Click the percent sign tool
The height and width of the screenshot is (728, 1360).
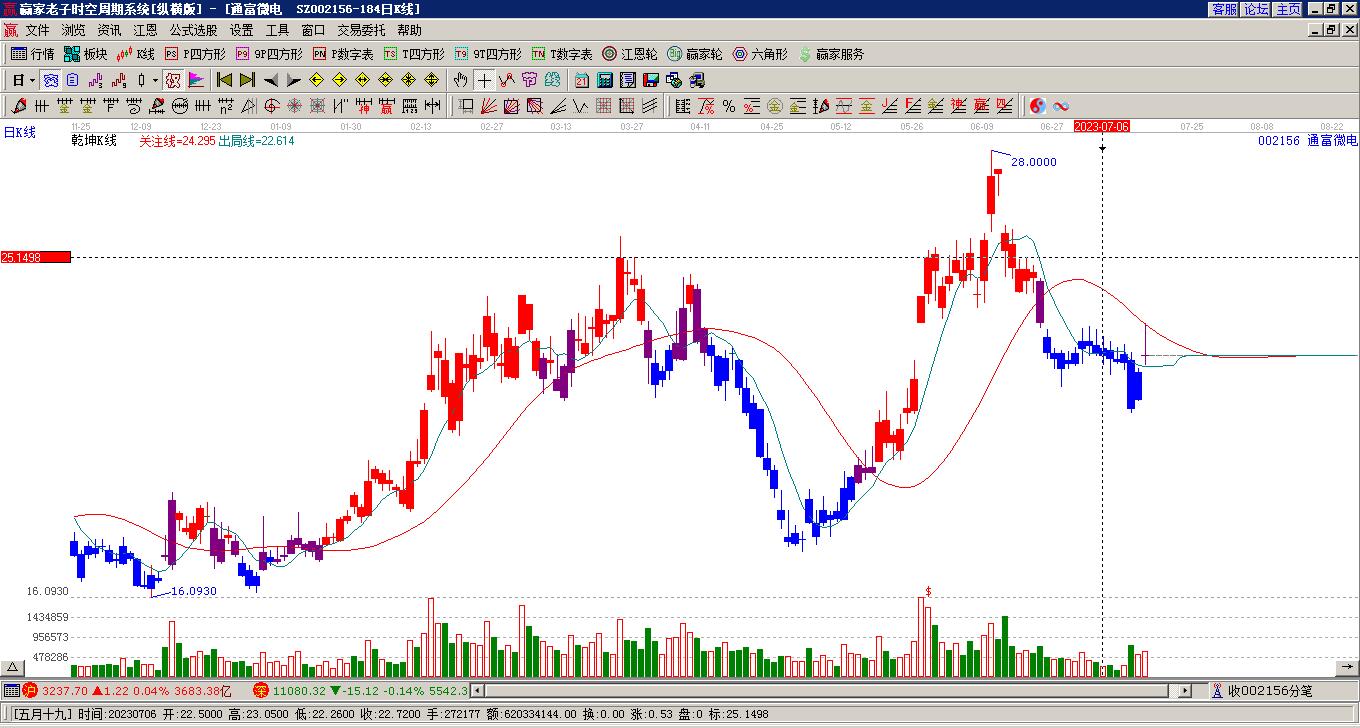point(729,106)
